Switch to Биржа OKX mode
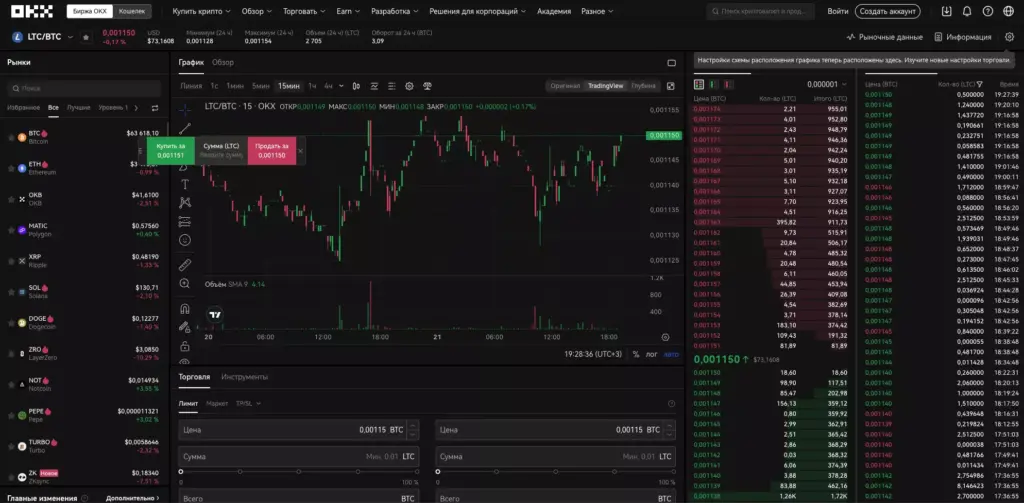 pos(89,11)
